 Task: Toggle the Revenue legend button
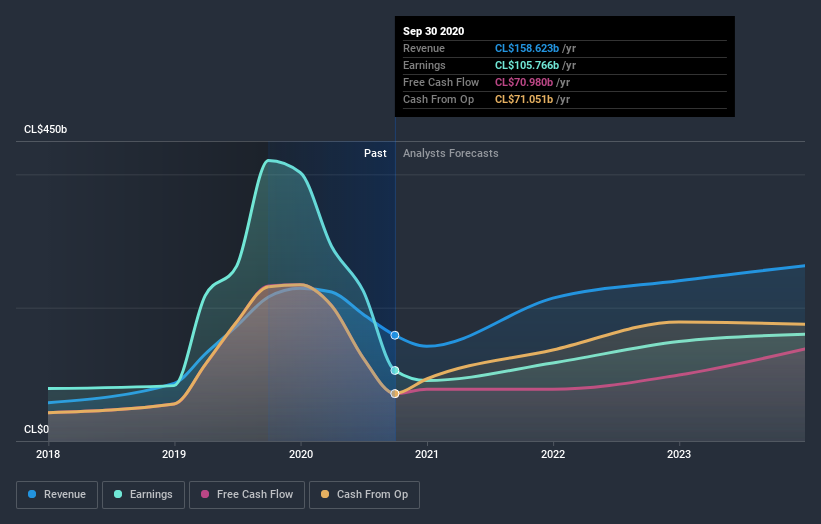[57, 495]
